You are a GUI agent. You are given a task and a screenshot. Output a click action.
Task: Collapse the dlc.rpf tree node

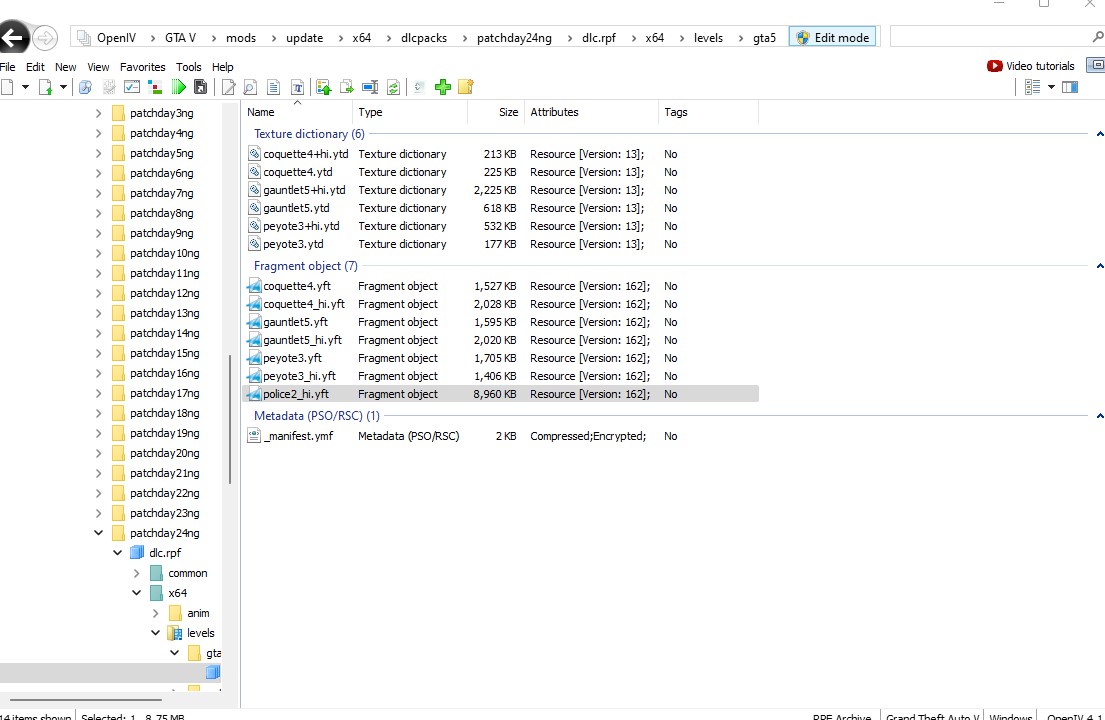[x=118, y=553]
